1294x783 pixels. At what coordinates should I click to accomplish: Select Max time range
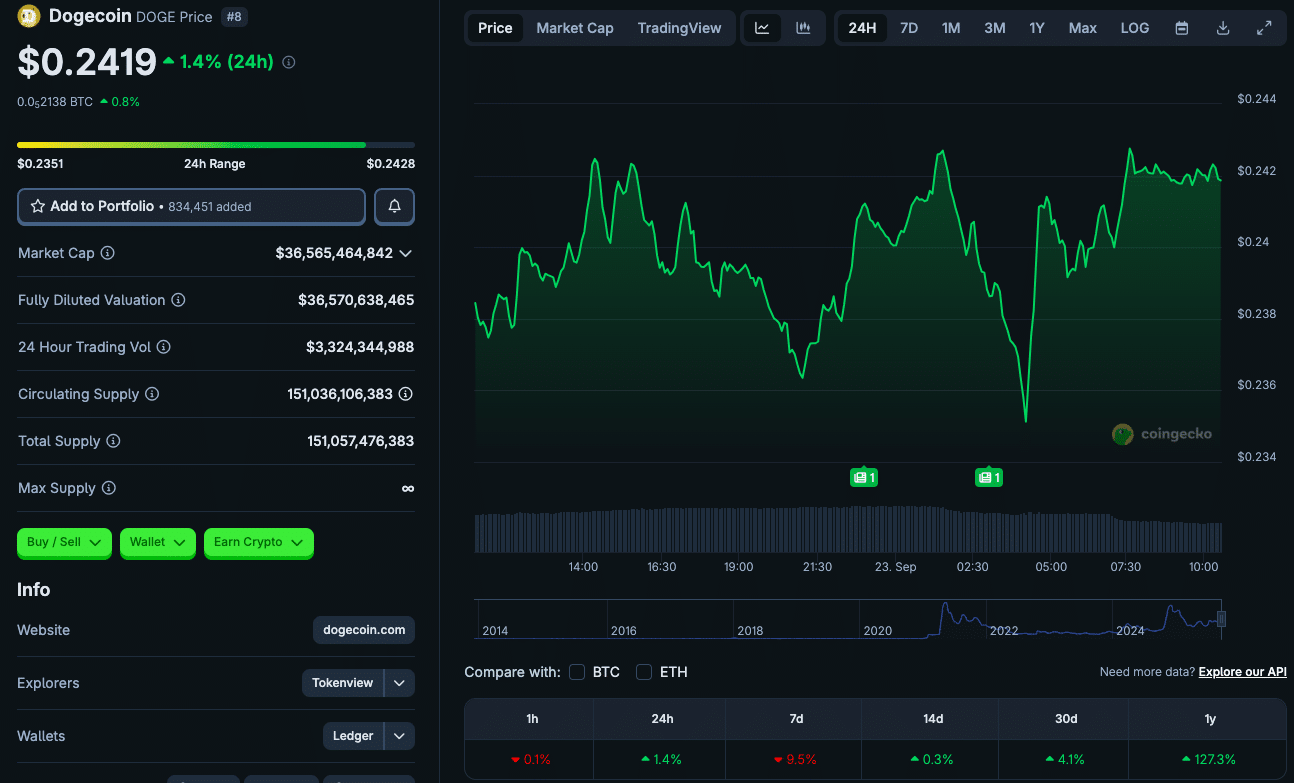click(x=1083, y=28)
